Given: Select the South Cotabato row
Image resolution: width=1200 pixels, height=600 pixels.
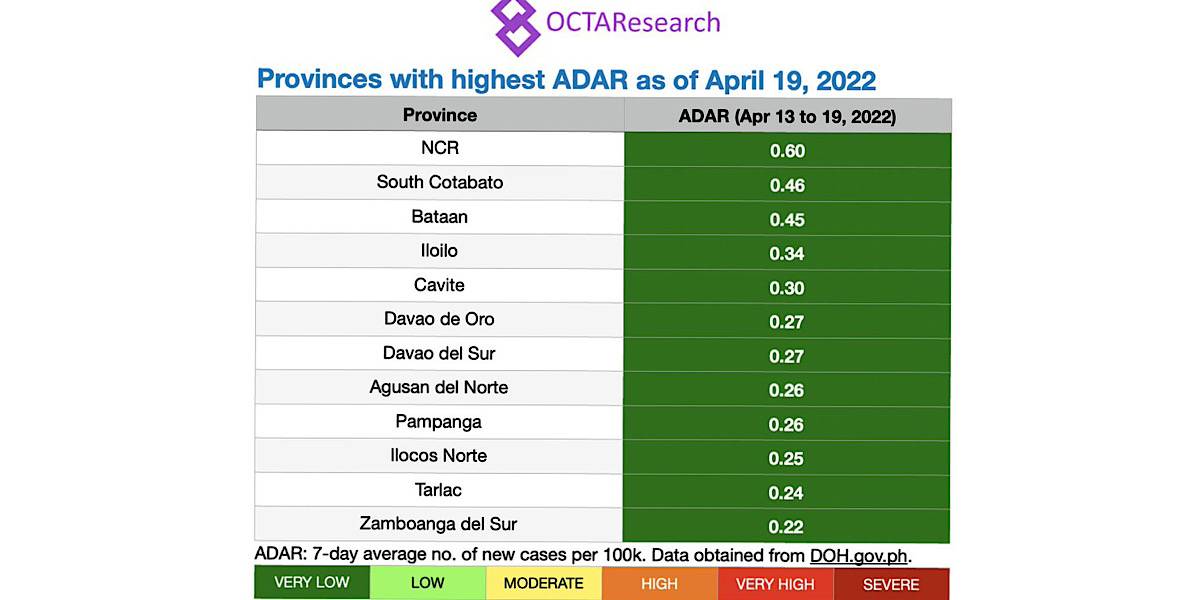Looking at the screenshot, I should 440,182.
